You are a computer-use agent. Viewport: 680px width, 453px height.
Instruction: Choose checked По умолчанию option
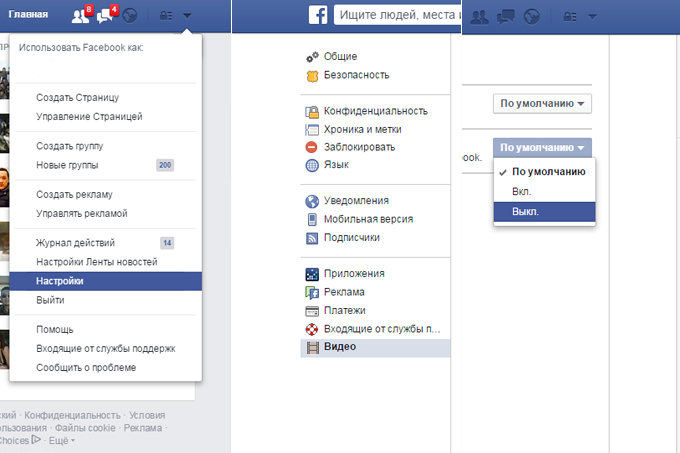pyautogui.click(x=544, y=172)
